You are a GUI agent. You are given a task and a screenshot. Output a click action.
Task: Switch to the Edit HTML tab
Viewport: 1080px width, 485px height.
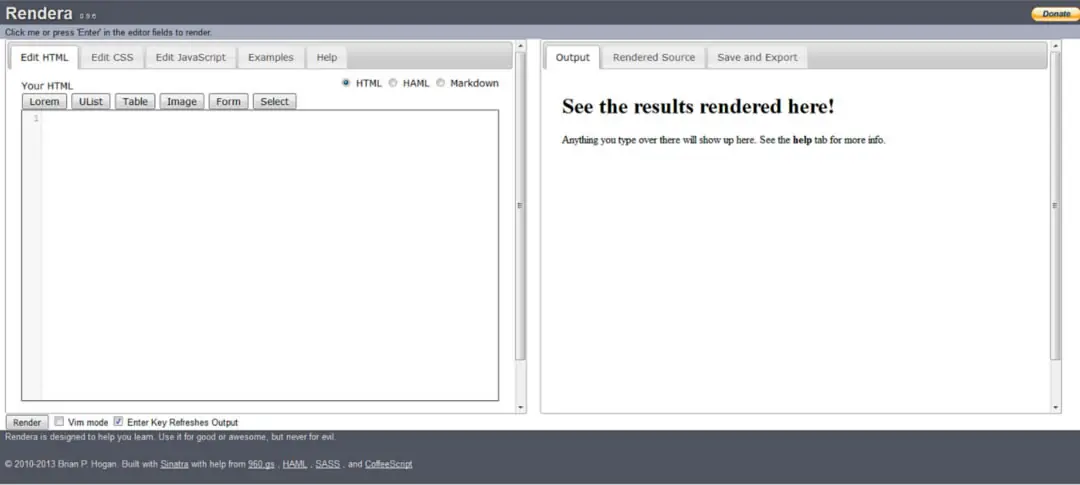tap(45, 58)
